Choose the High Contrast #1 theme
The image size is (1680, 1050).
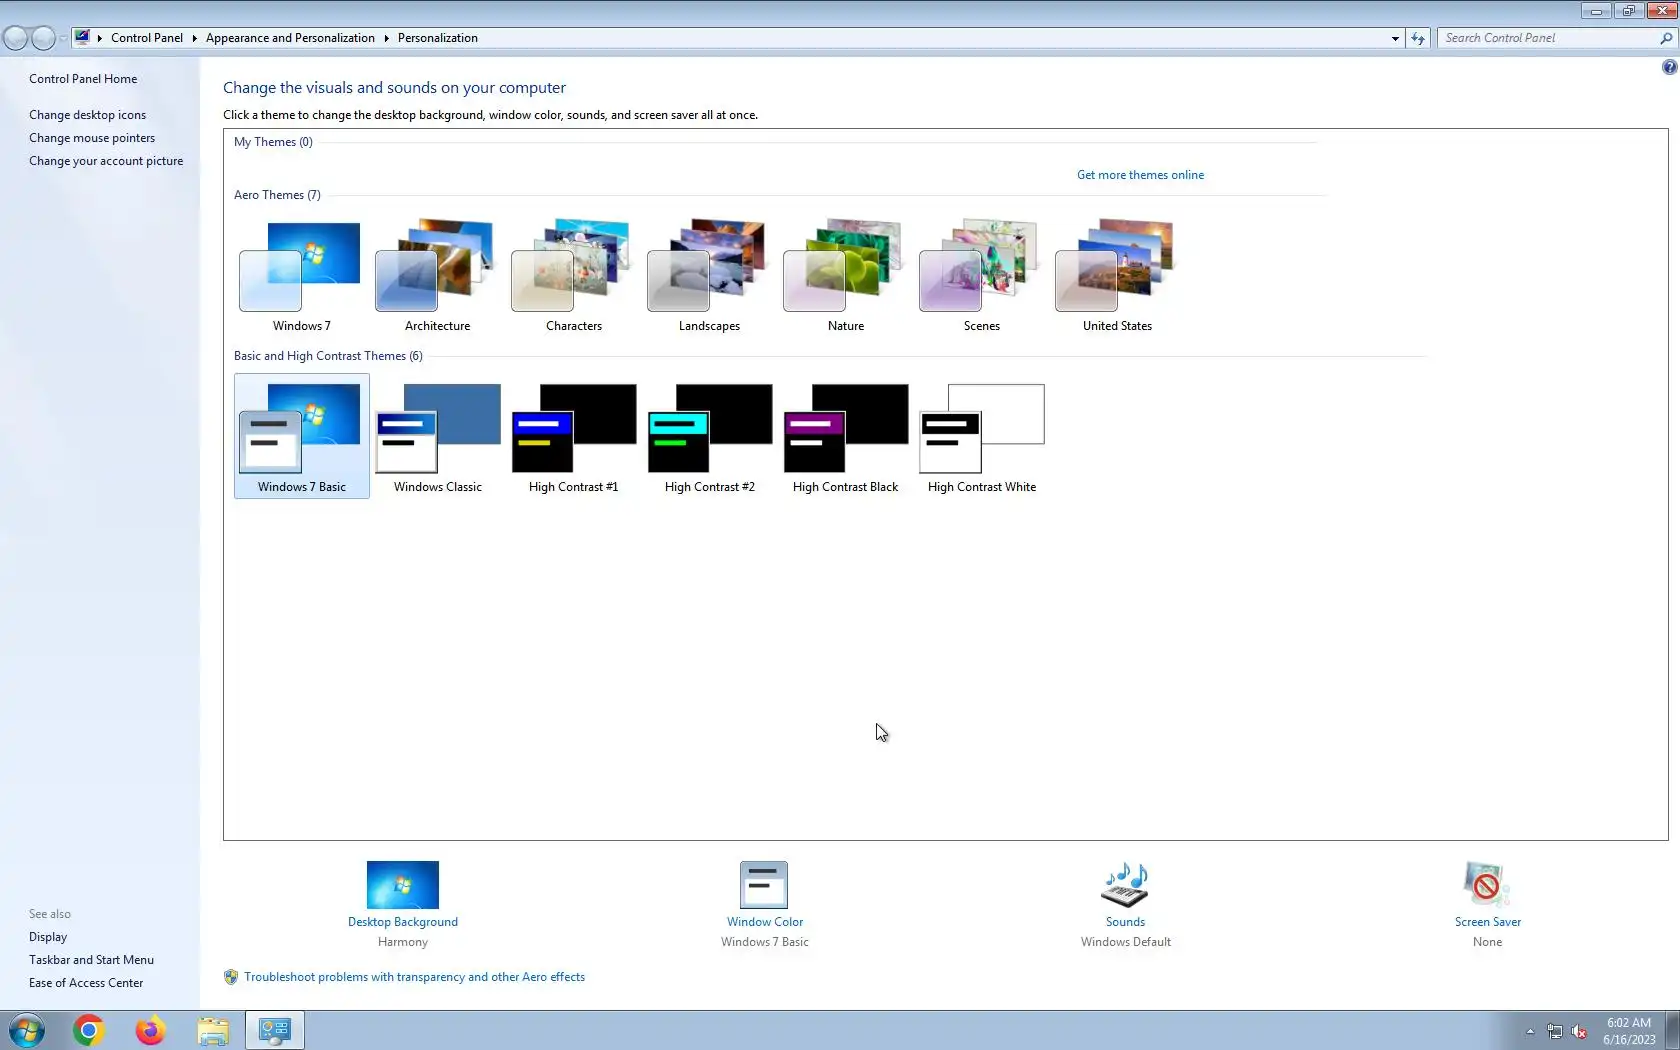[573, 436]
